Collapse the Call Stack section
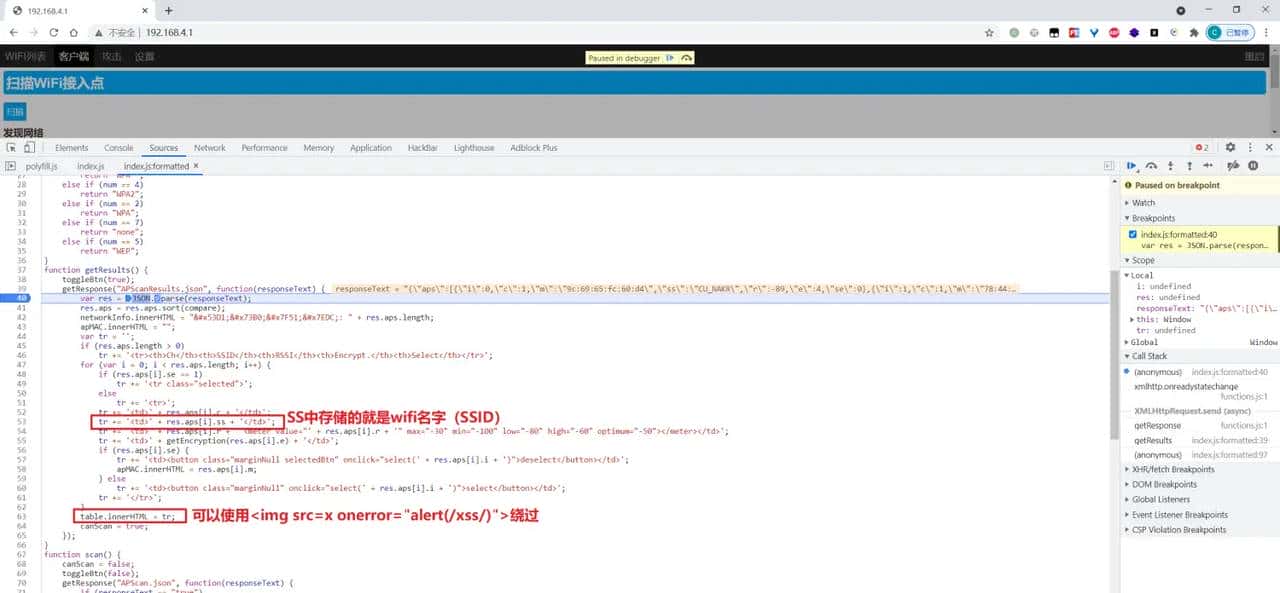 1129,355
